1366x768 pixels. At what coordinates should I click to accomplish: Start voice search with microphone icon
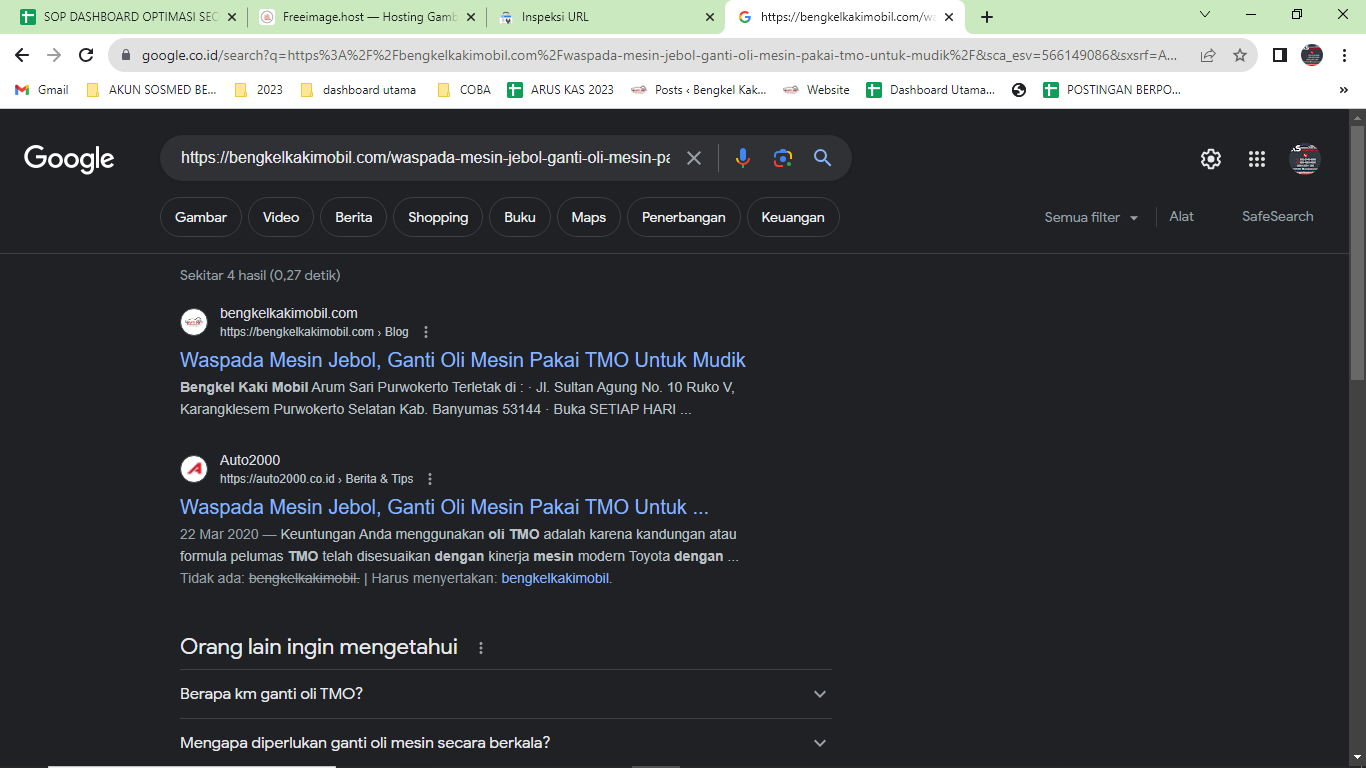(742, 158)
